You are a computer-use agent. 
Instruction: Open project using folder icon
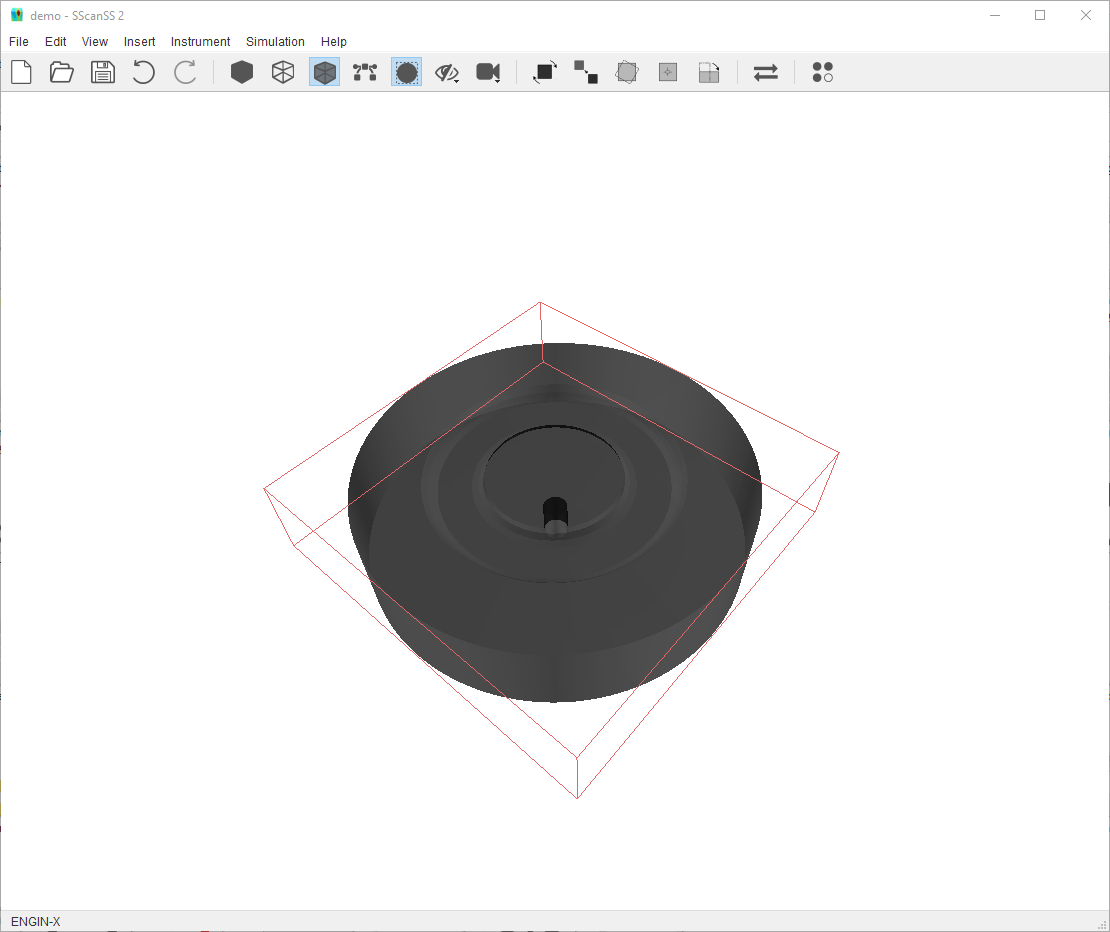[62, 72]
